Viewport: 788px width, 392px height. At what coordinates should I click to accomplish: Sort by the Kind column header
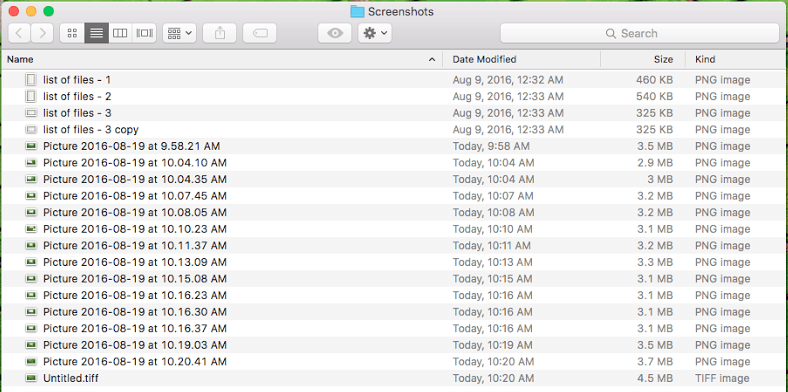click(x=736, y=59)
